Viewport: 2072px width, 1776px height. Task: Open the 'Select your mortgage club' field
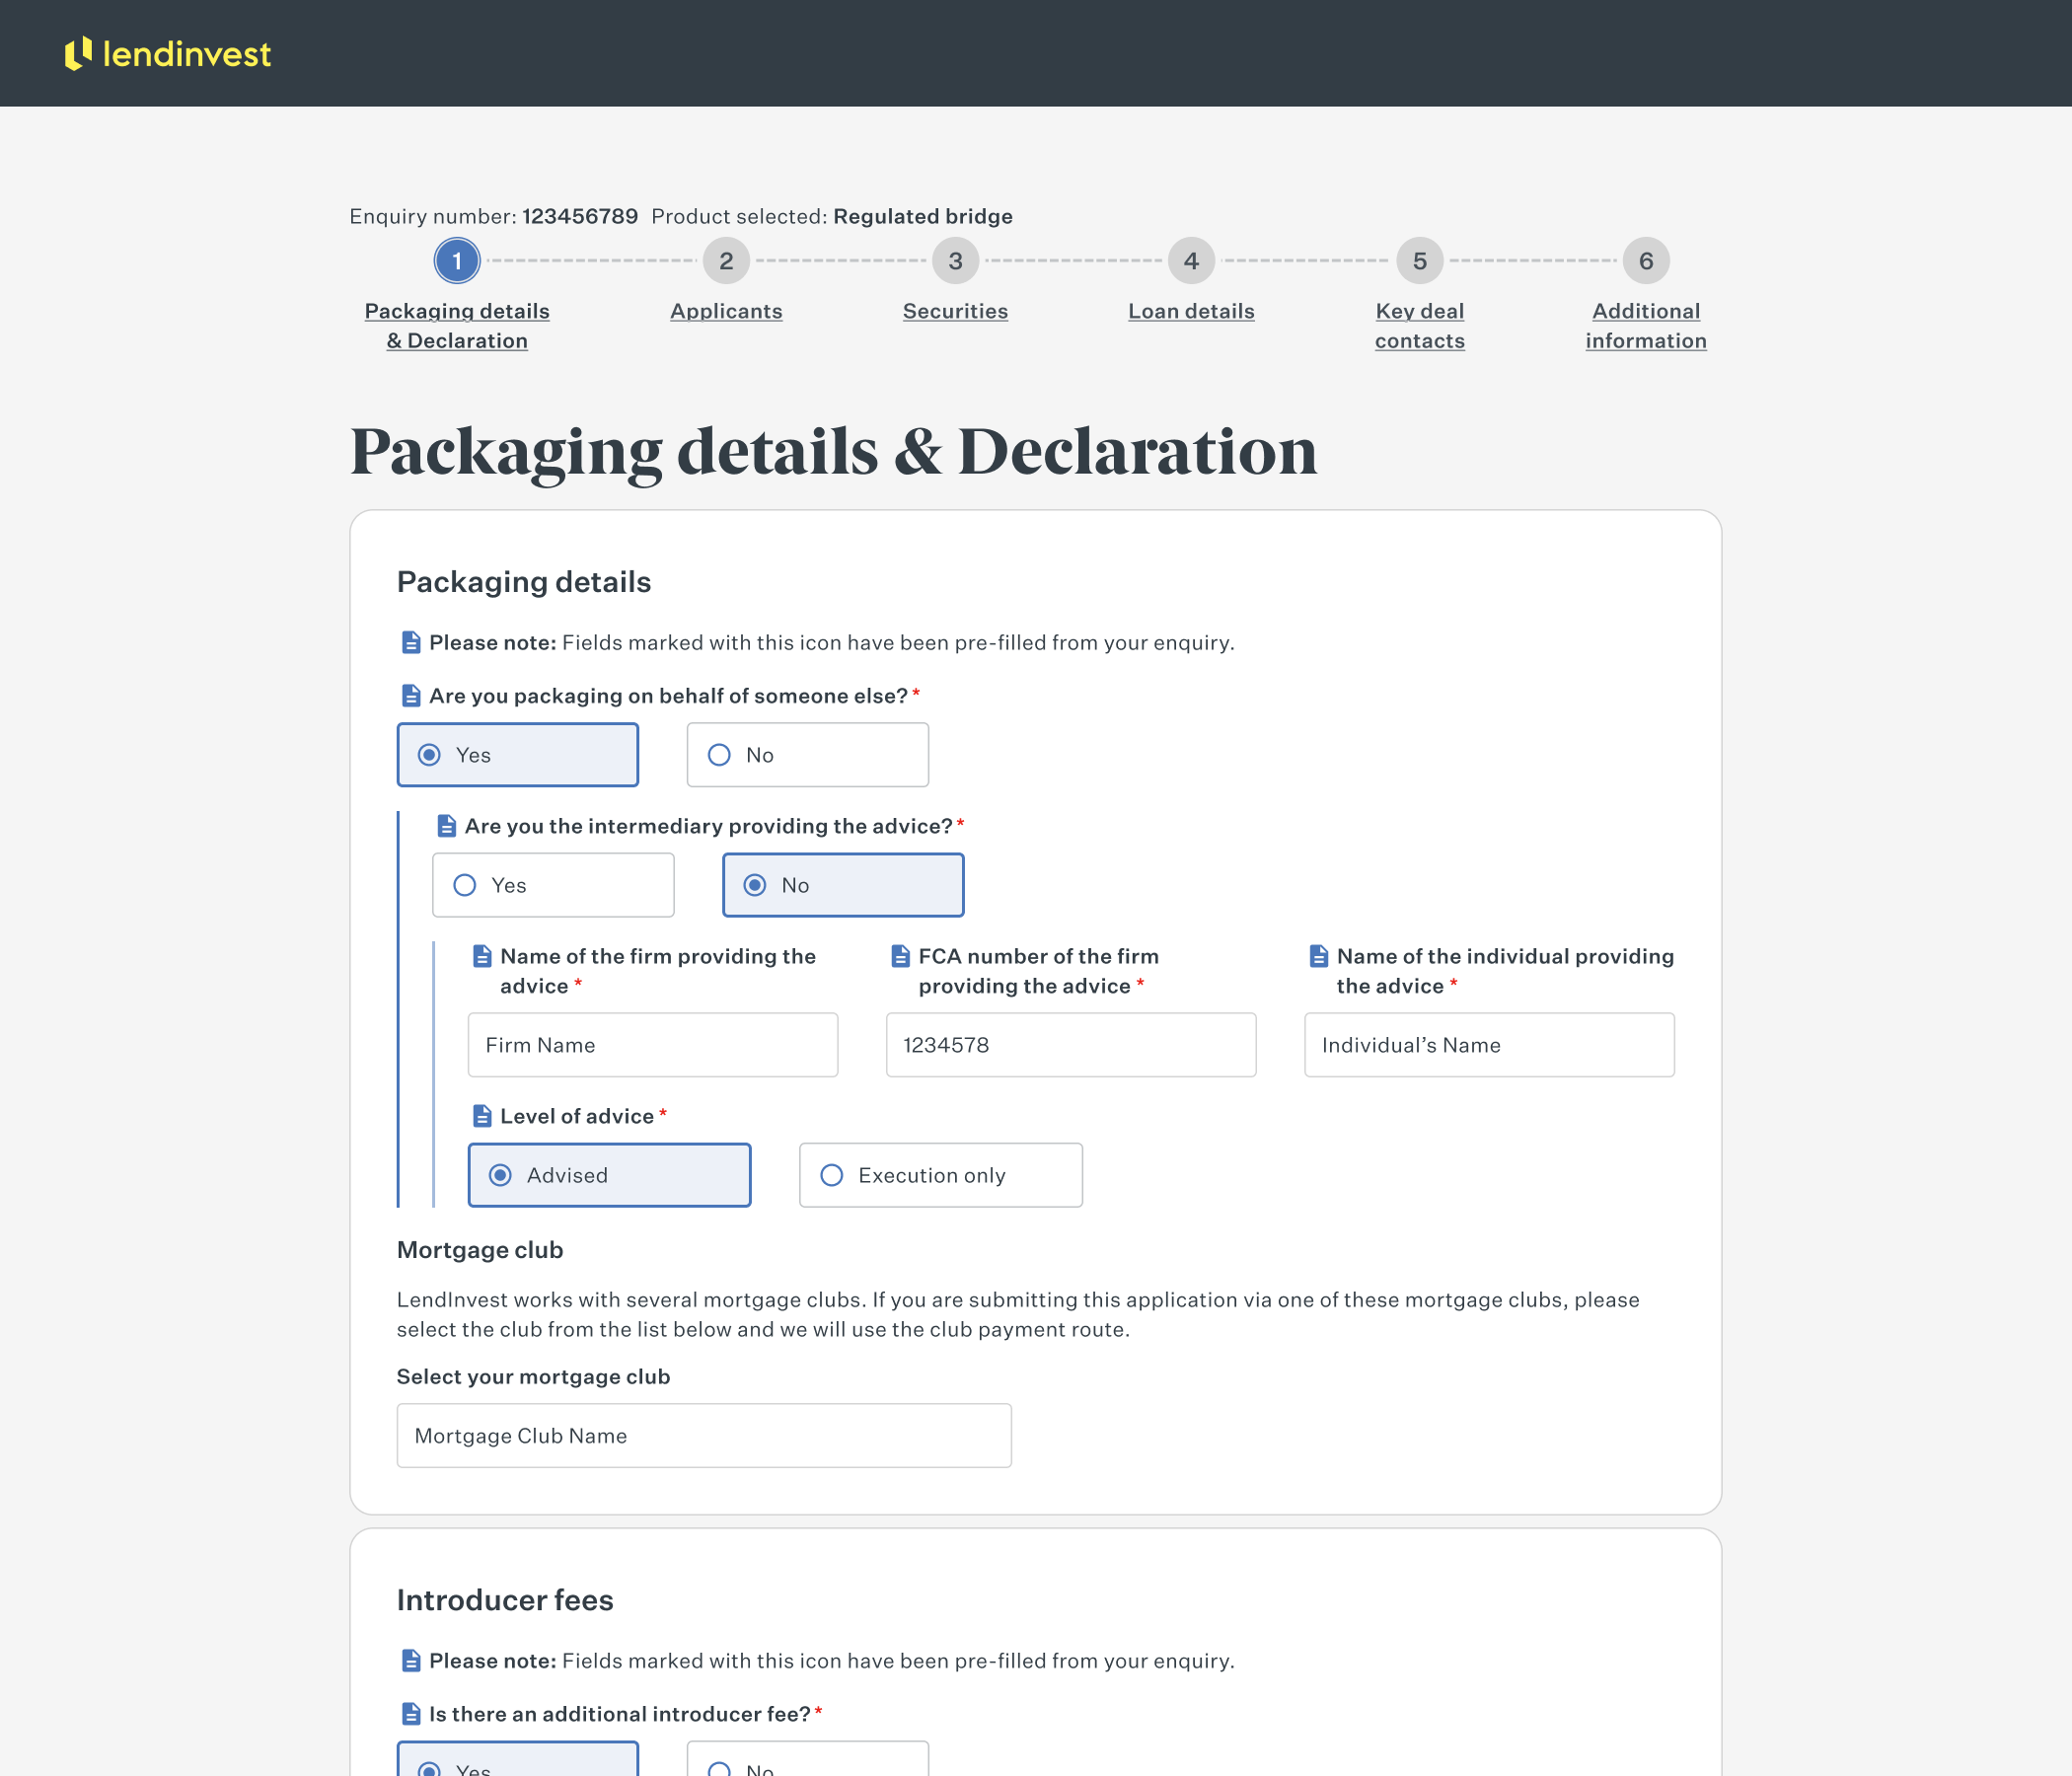click(704, 1436)
